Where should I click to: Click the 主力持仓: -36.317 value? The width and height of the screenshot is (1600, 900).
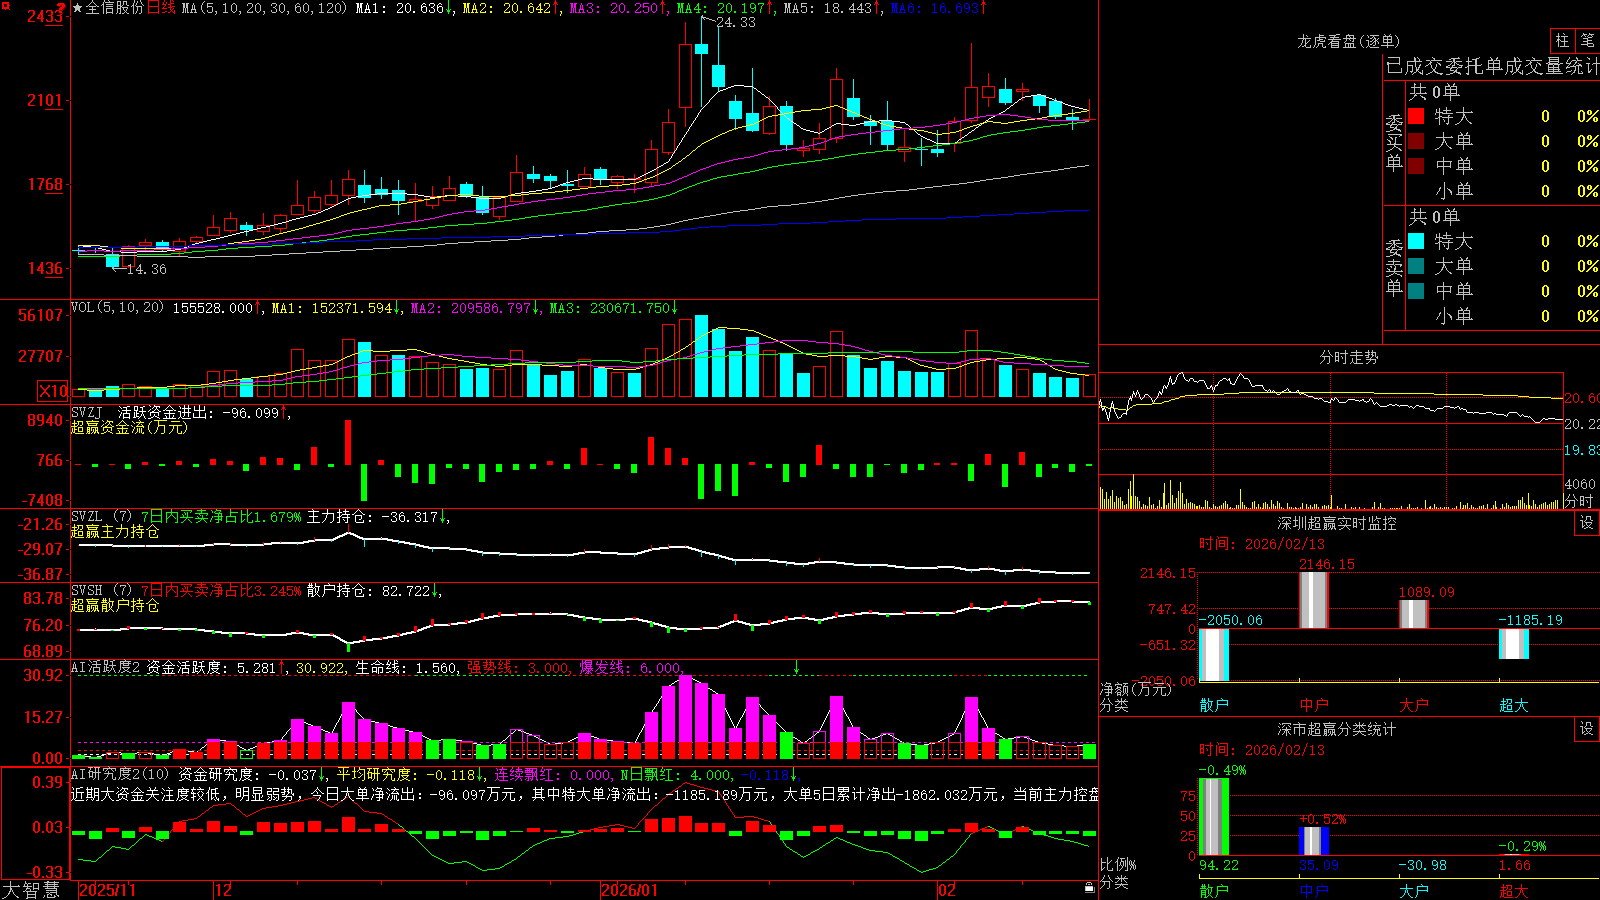click(x=378, y=517)
